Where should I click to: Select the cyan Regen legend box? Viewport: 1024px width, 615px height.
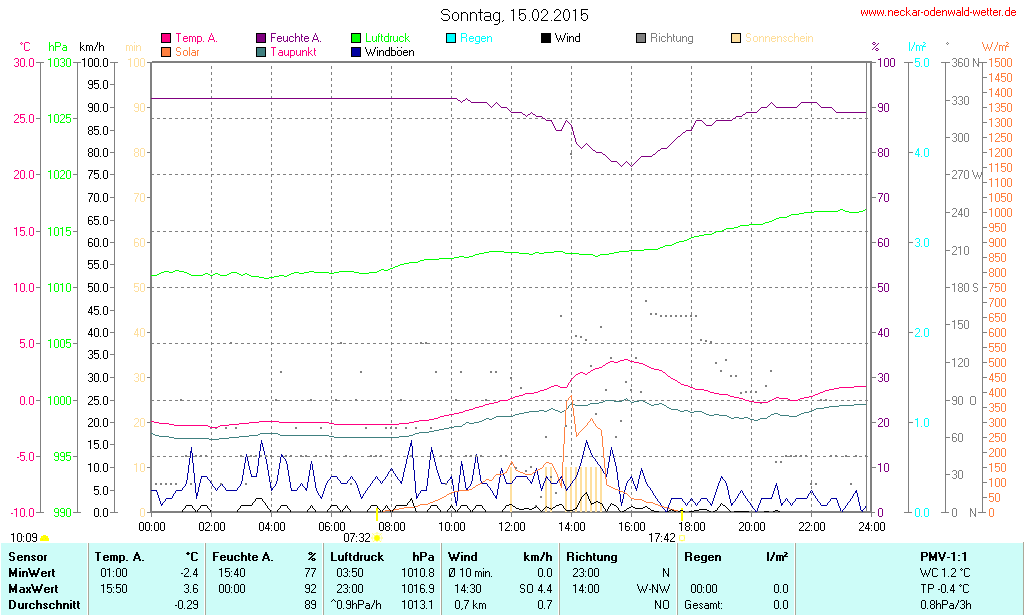click(x=452, y=38)
